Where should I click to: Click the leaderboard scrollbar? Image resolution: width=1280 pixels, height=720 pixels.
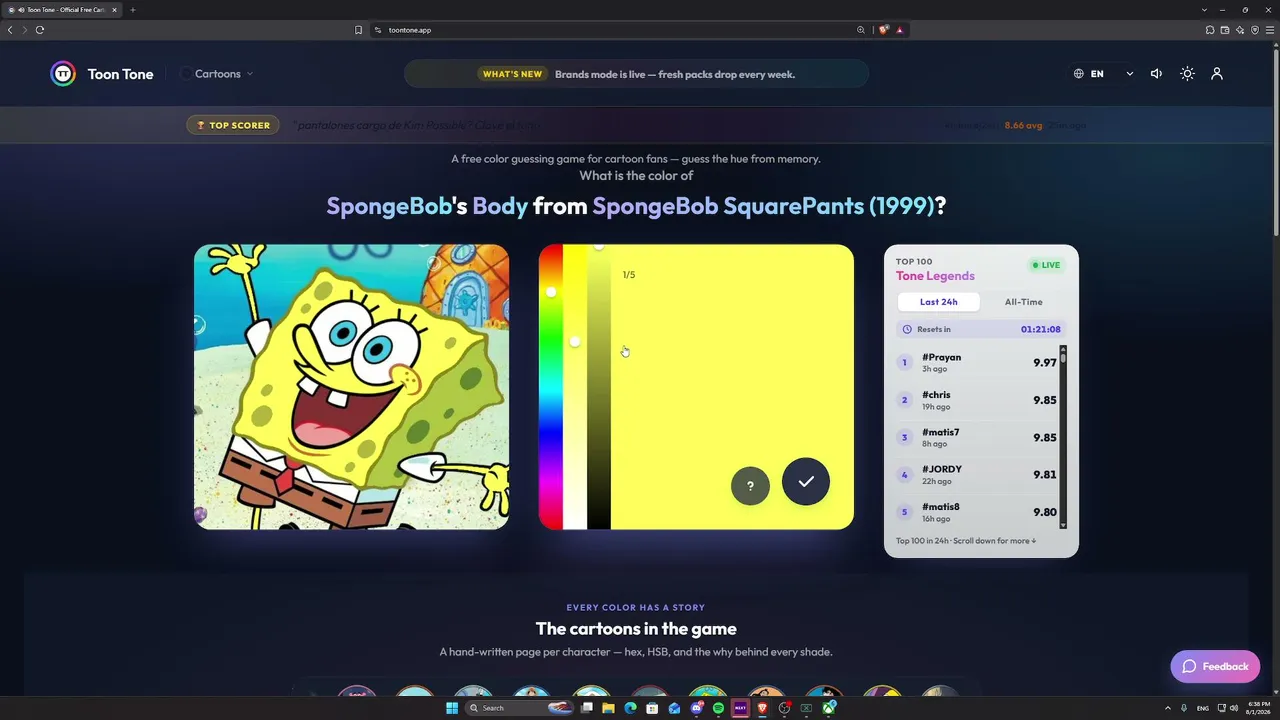tap(1063, 437)
